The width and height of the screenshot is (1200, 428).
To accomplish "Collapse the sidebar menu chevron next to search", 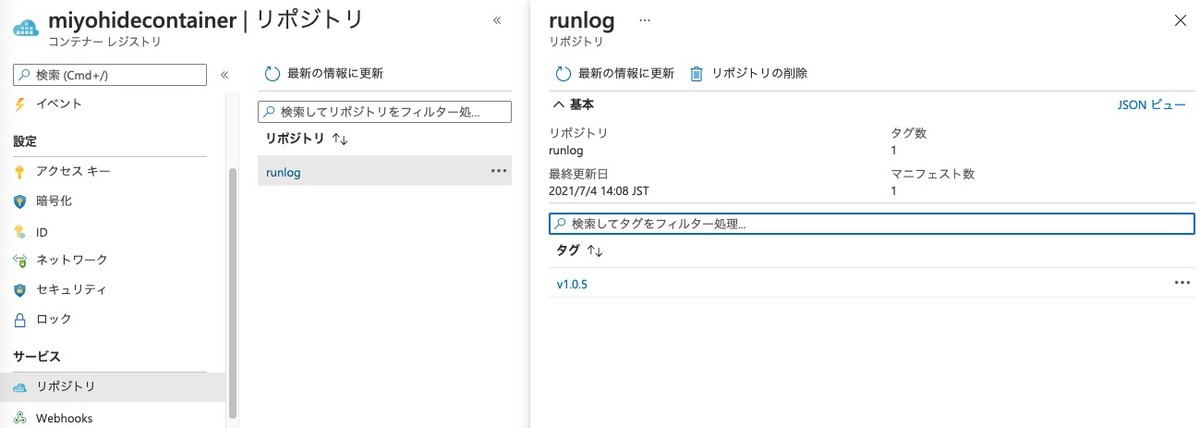I will point(224,74).
